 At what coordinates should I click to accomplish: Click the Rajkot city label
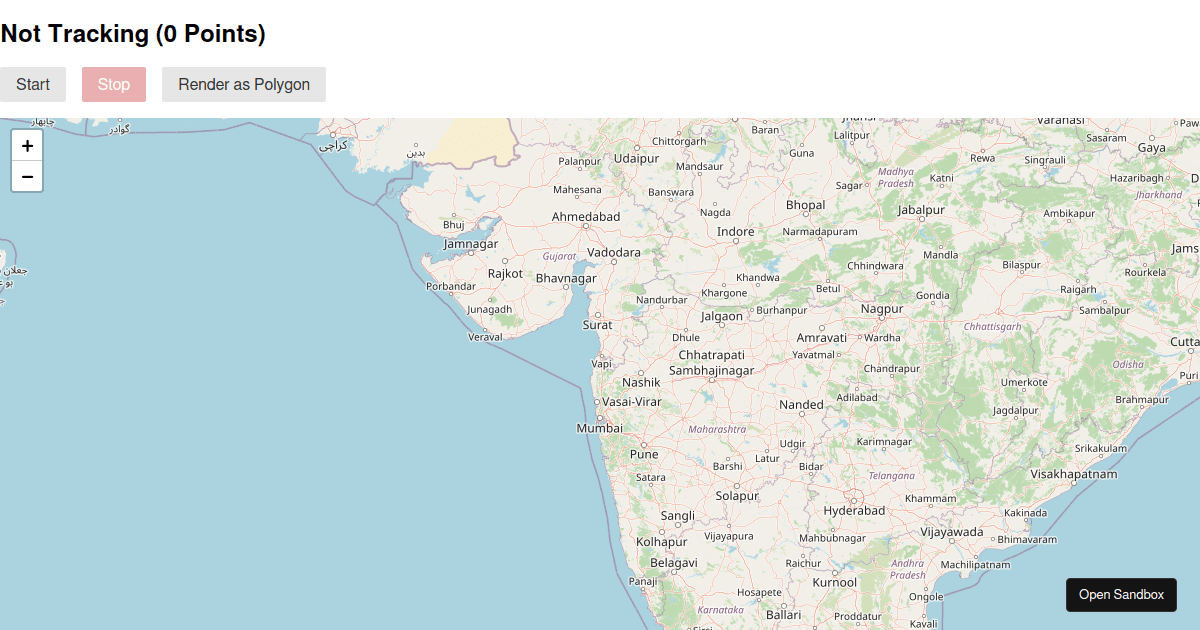(505, 273)
